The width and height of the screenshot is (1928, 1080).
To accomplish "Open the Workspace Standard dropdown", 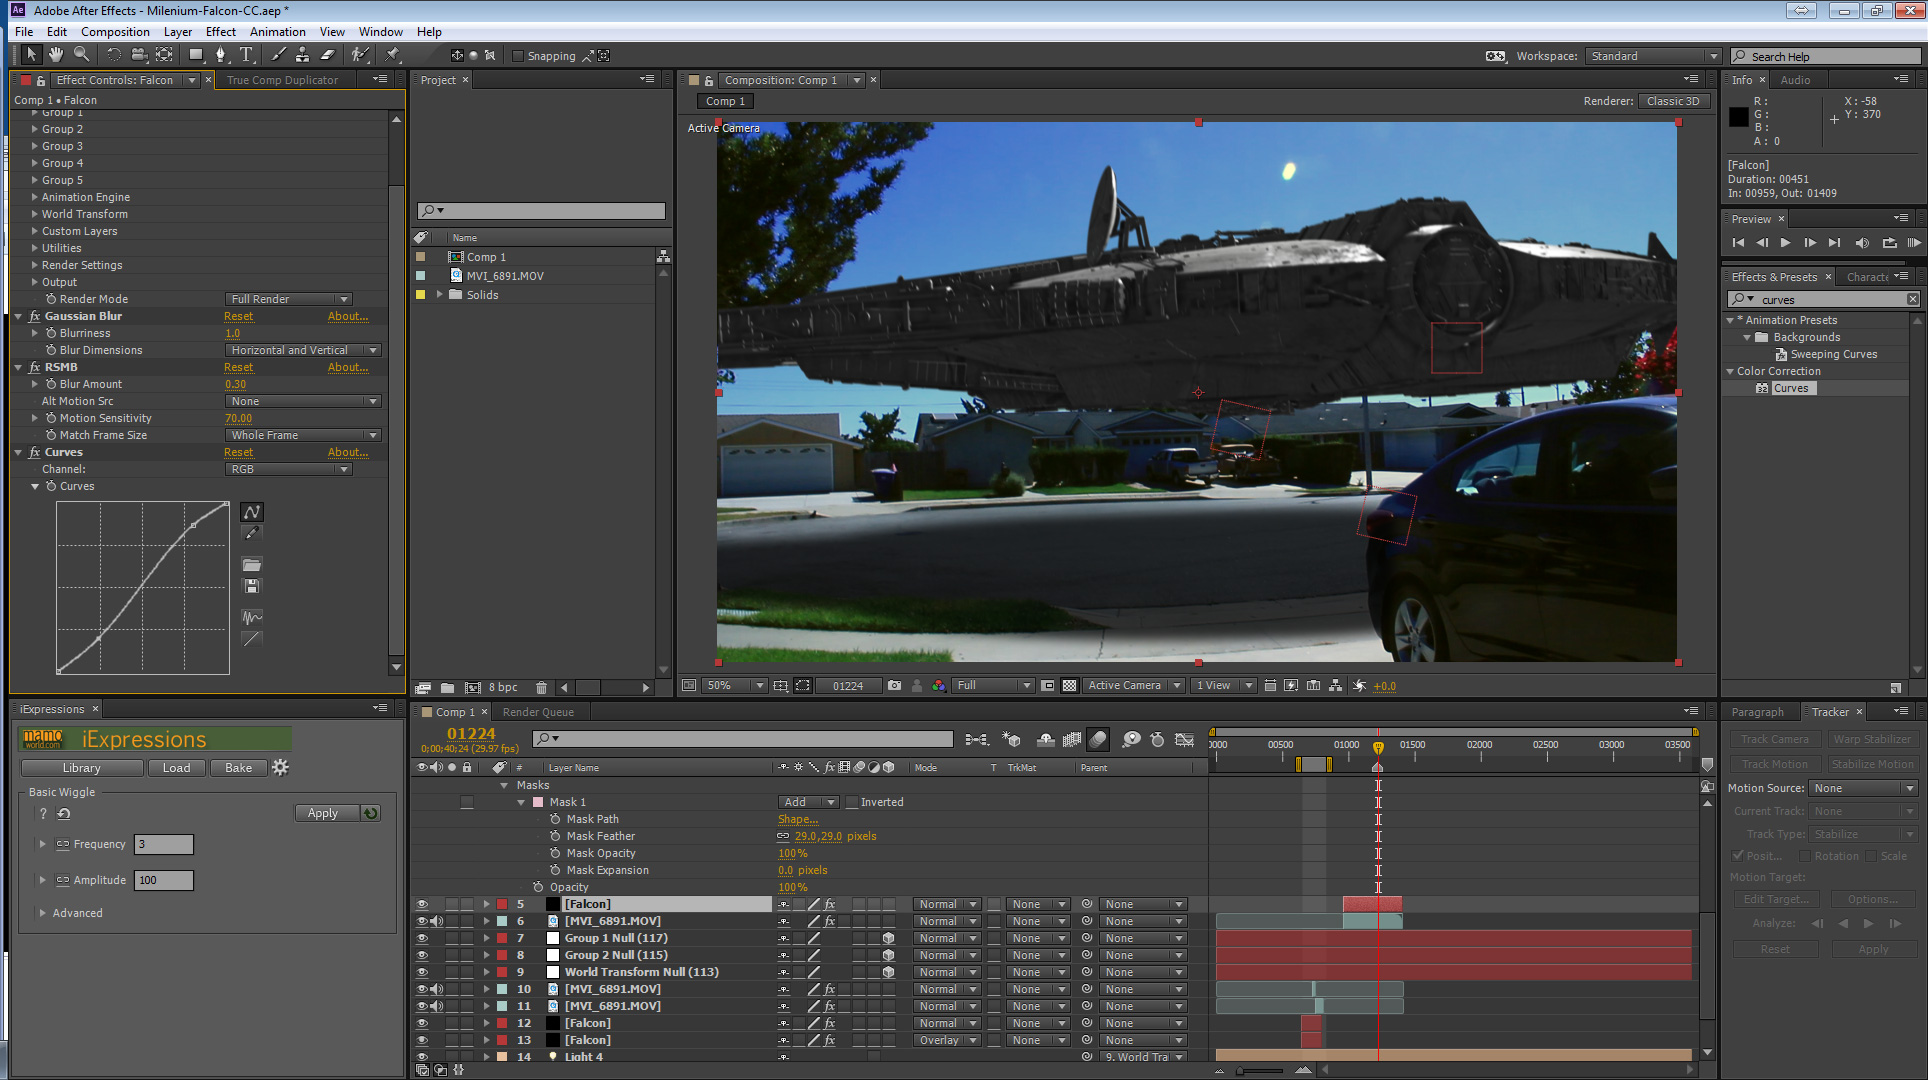I will pyautogui.click(x=1651, y=56).
